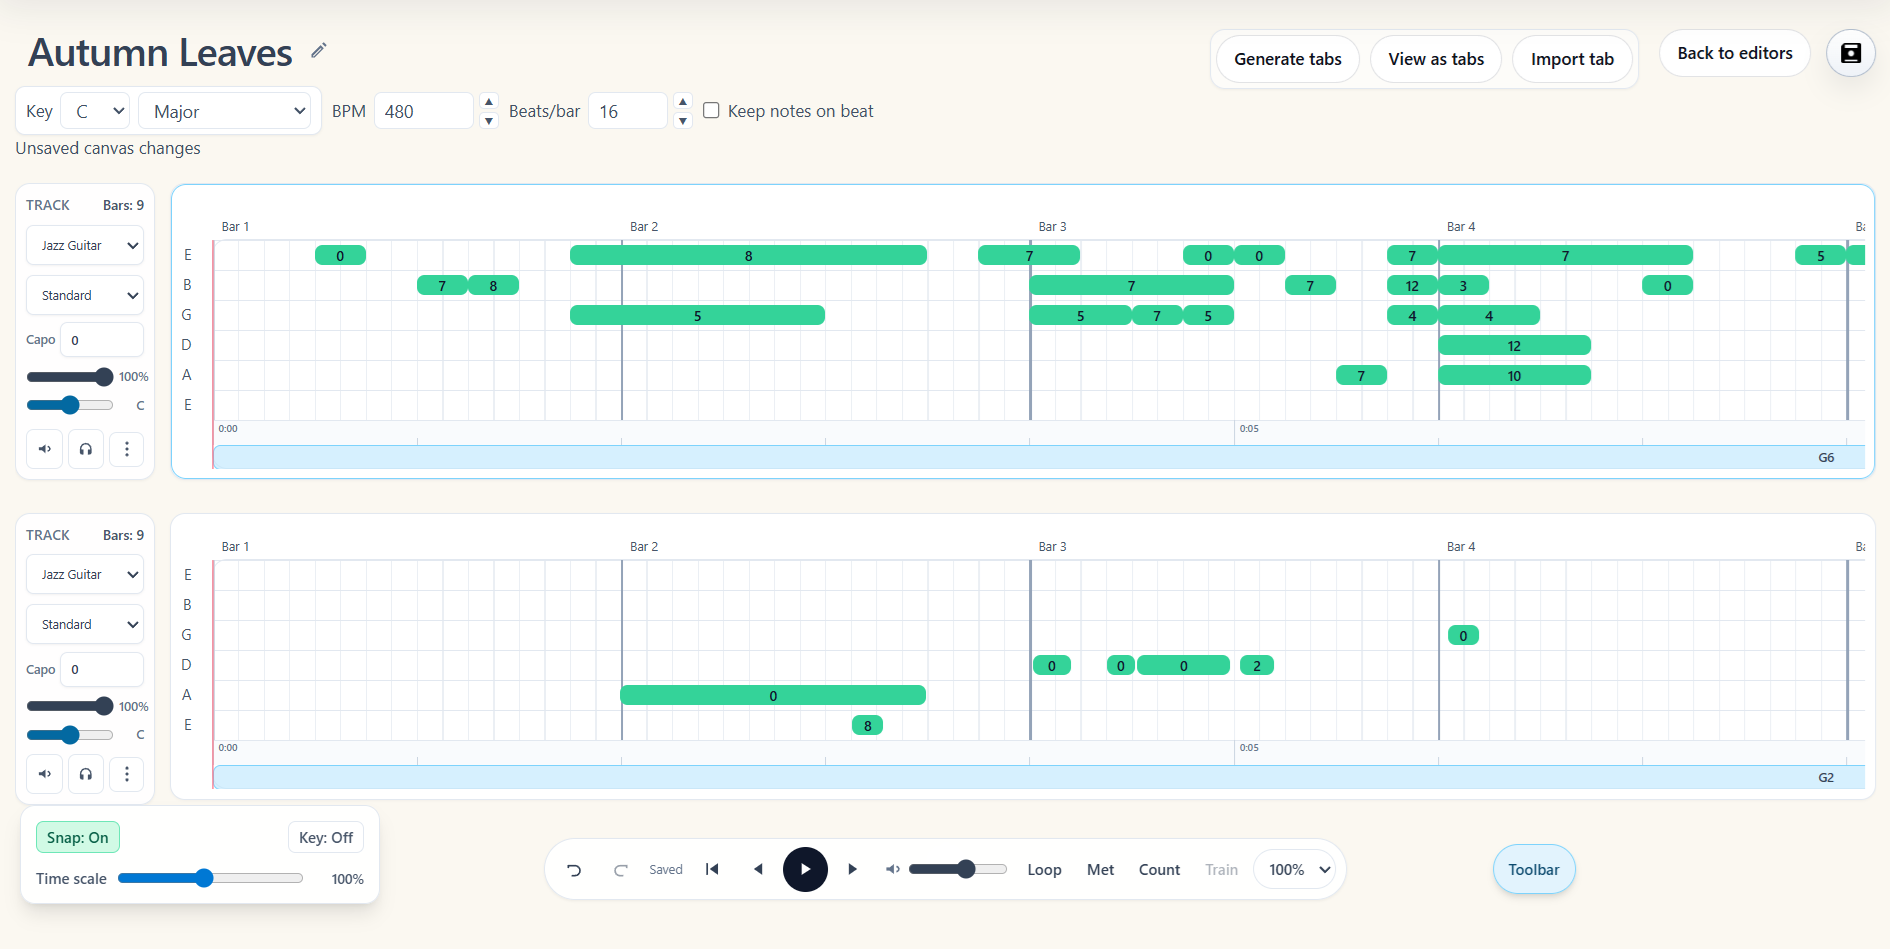Select fret 10 note on A string Bar 4
Image resolution: width=1897 pixels, height=949 pixels.
1514,375
